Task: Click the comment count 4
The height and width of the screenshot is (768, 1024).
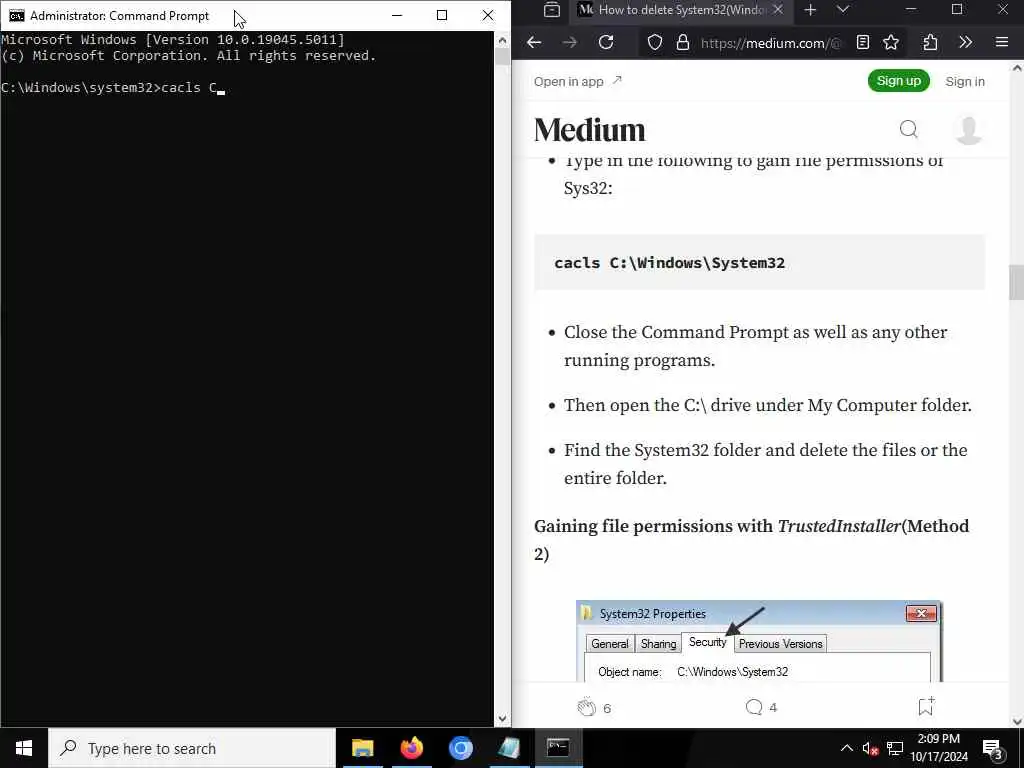Action: tap(773, 707)
